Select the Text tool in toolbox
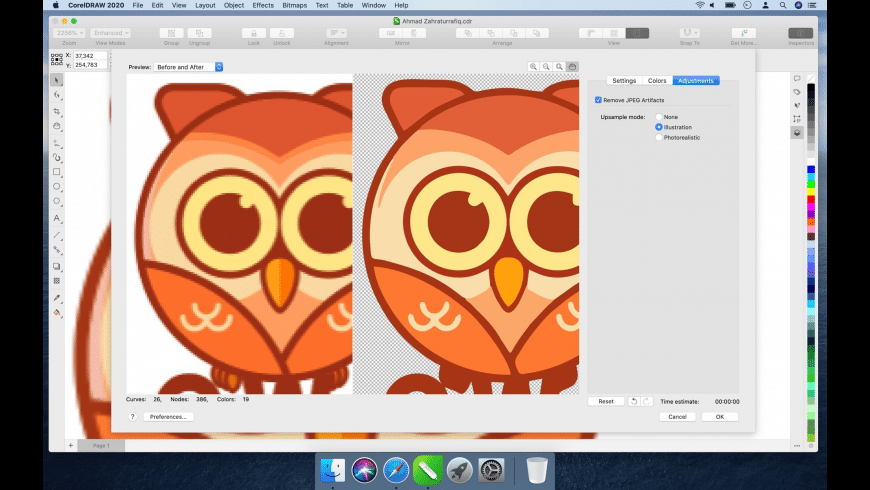 [57, 218]
